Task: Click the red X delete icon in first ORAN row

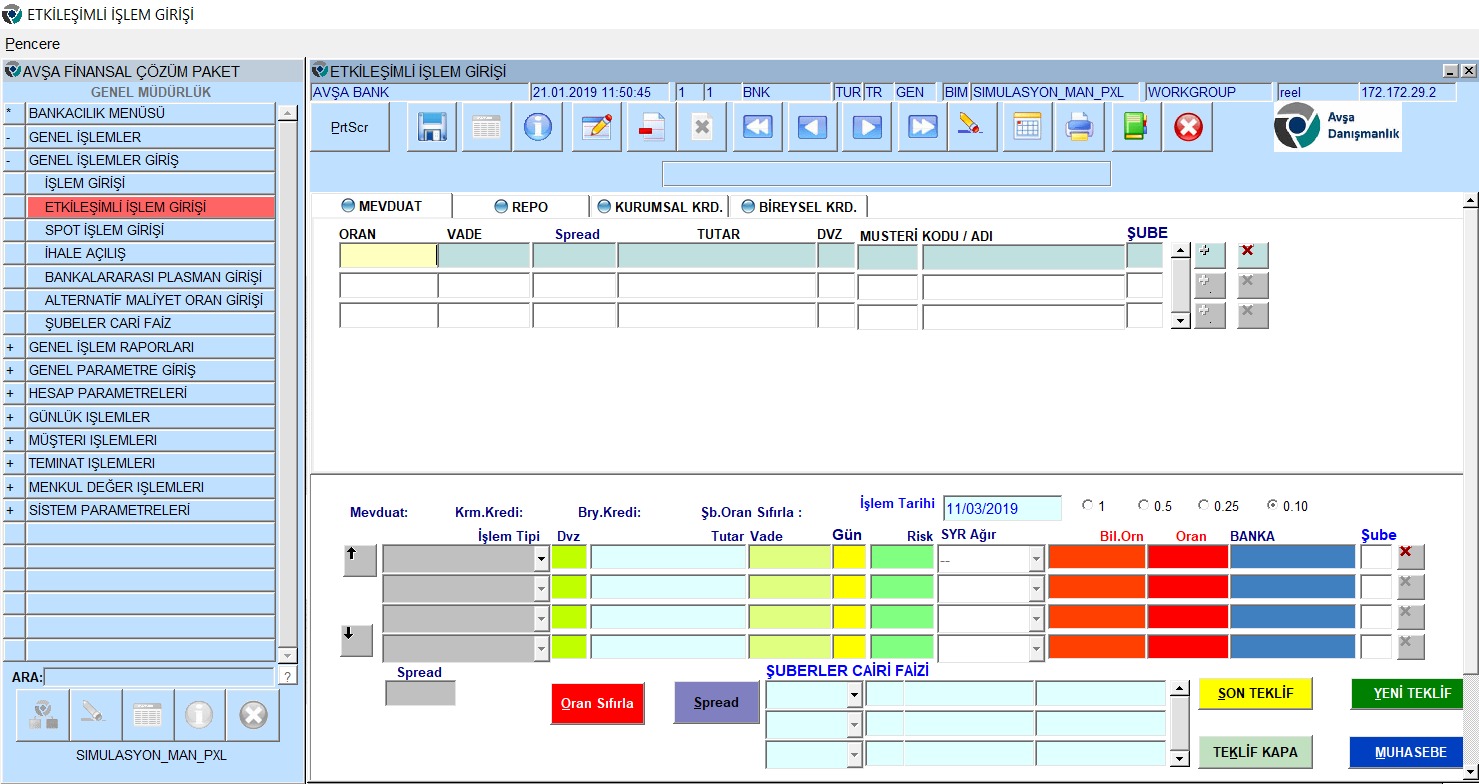Action: coord(1253,255)
